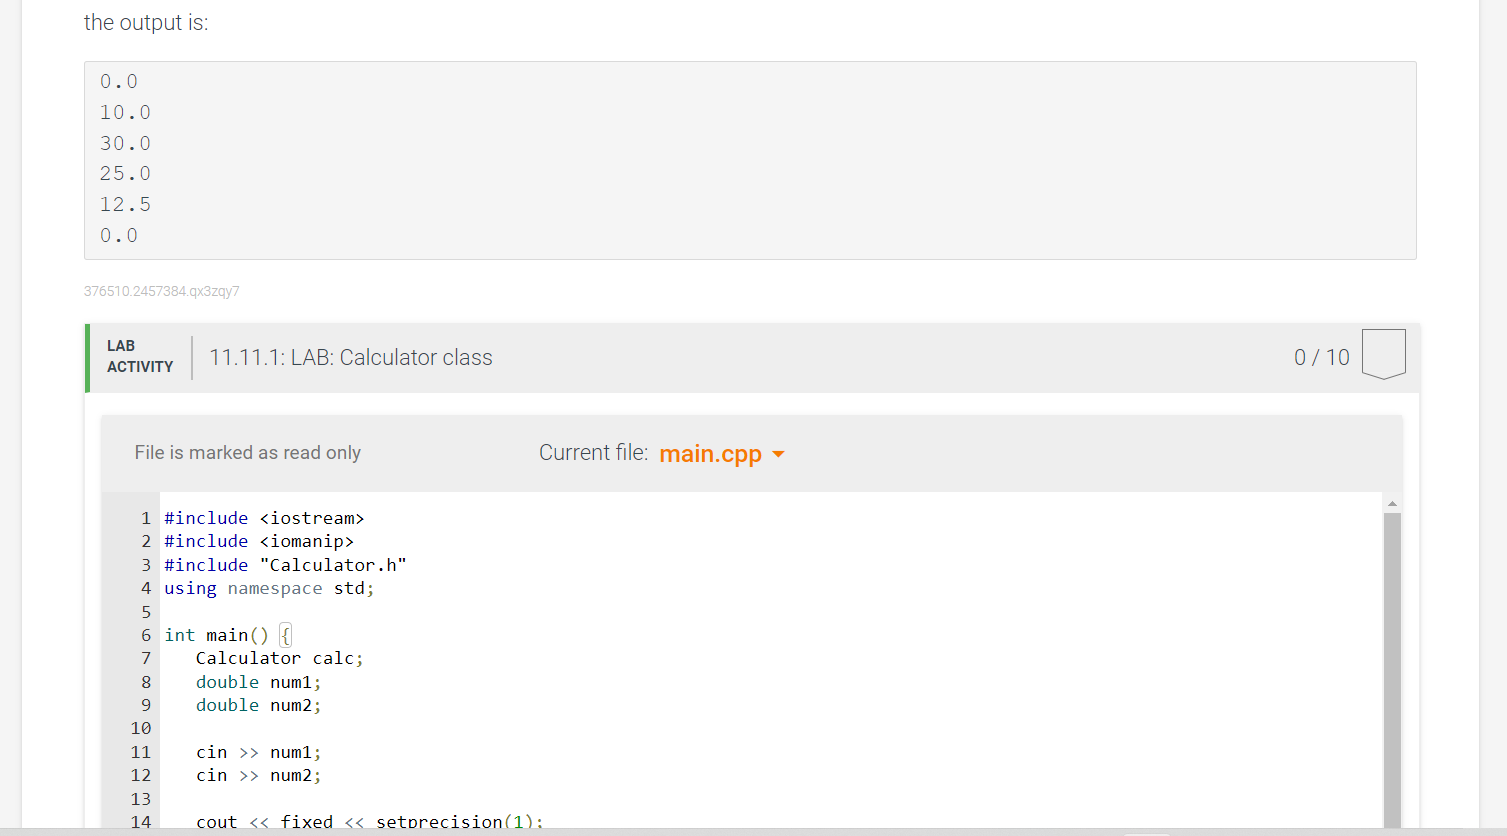
Task: Click the orange dropdown arrow beside main.cpp
Action: click(x=780, y=455)
